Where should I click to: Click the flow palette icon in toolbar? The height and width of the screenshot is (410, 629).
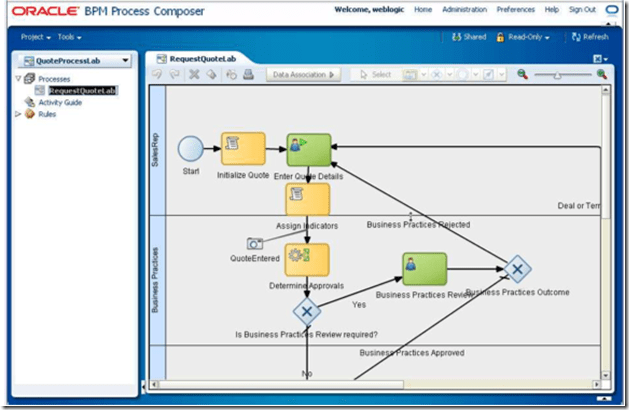[x=488, y=75]
